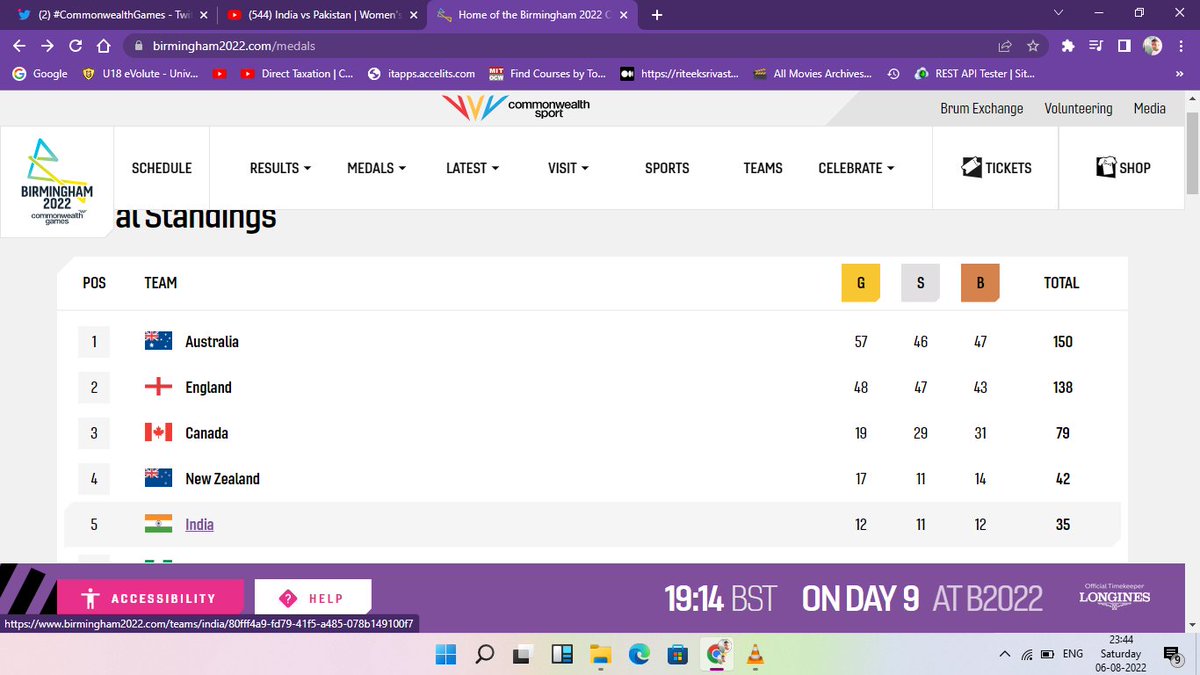
Task: Open the Chrome extensions puzzle icon
Action: click(x=1068, y=46)
